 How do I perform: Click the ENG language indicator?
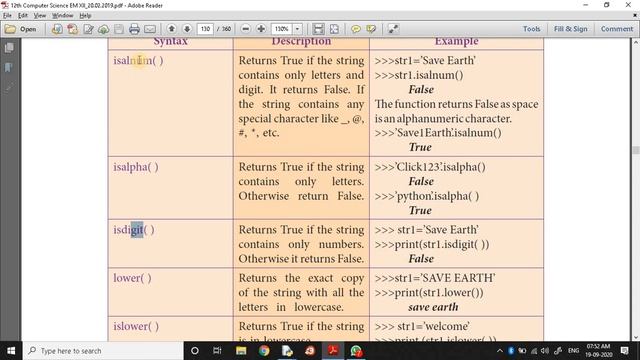(x=573, y=351)
